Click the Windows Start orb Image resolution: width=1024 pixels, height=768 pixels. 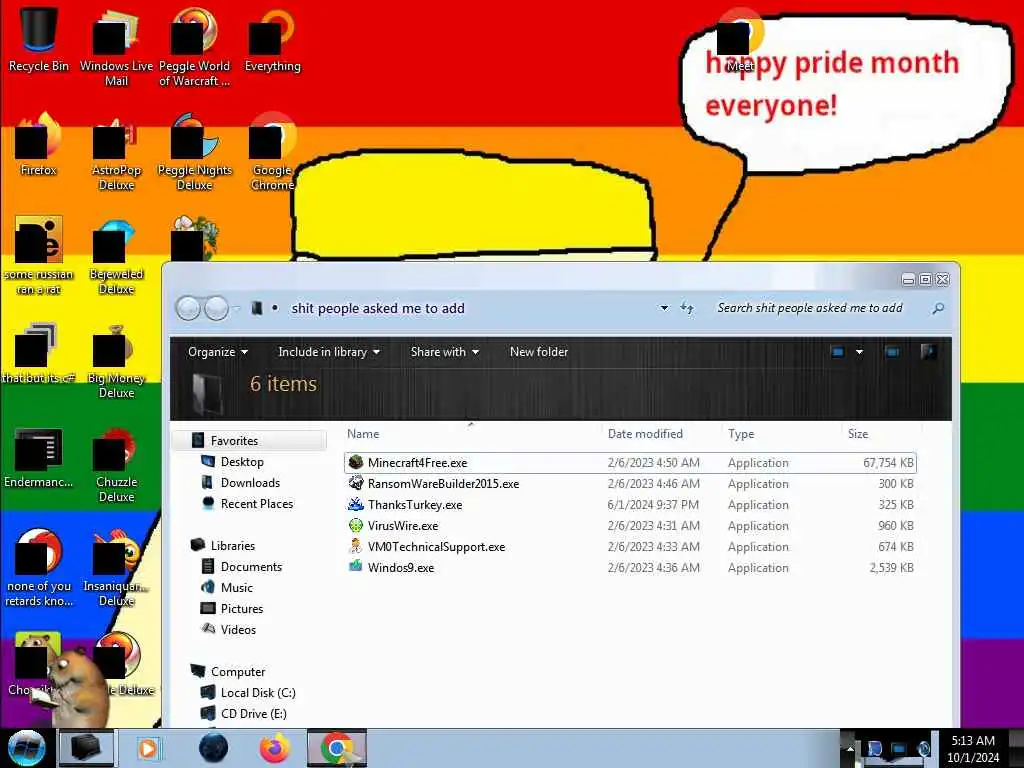pyautogui.click(x=26, y=748)
